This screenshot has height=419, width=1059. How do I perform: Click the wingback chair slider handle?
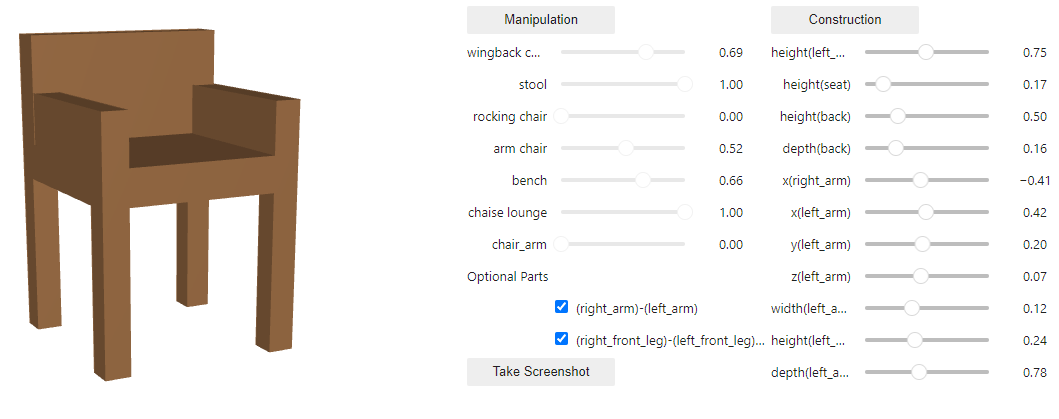(646, 52)
